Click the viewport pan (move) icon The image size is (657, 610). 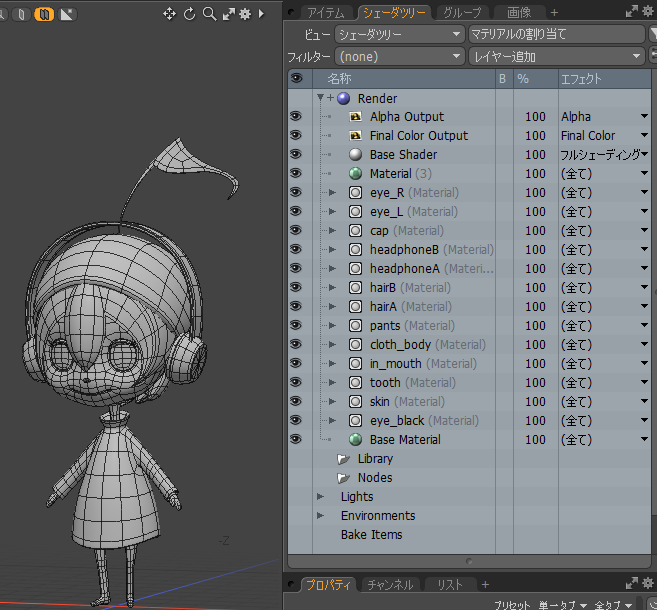coord(169,14)
